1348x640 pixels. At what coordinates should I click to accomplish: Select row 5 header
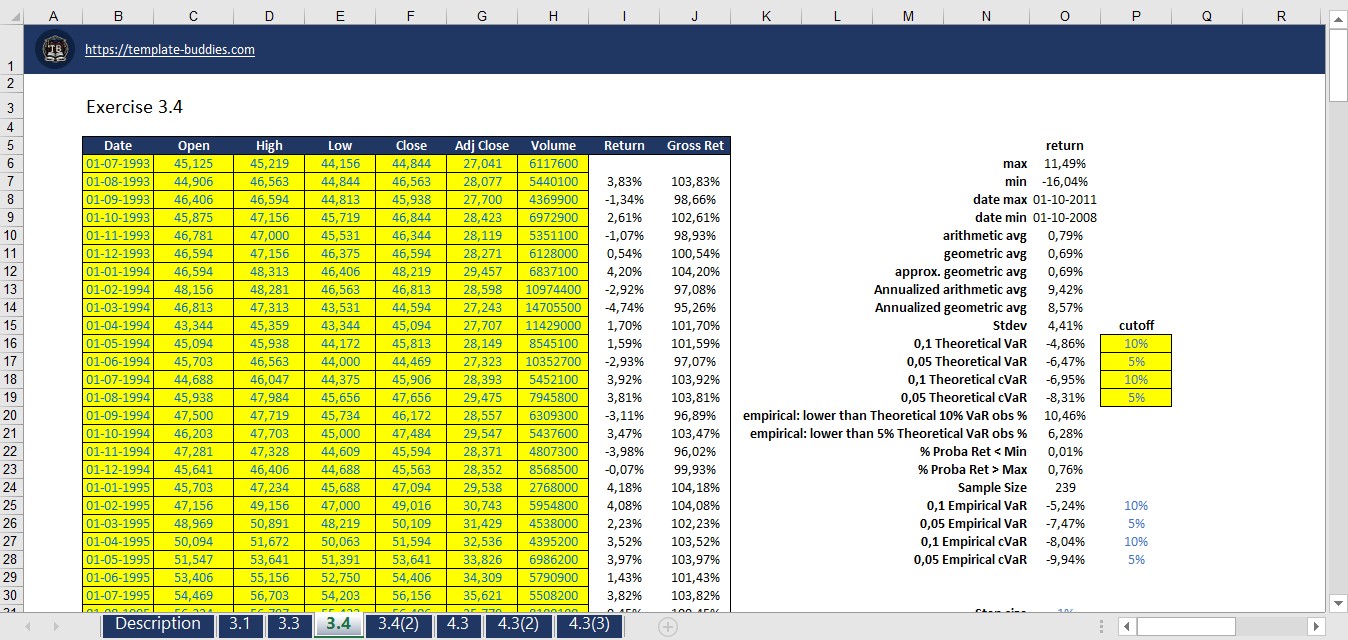tap(10, 145)
